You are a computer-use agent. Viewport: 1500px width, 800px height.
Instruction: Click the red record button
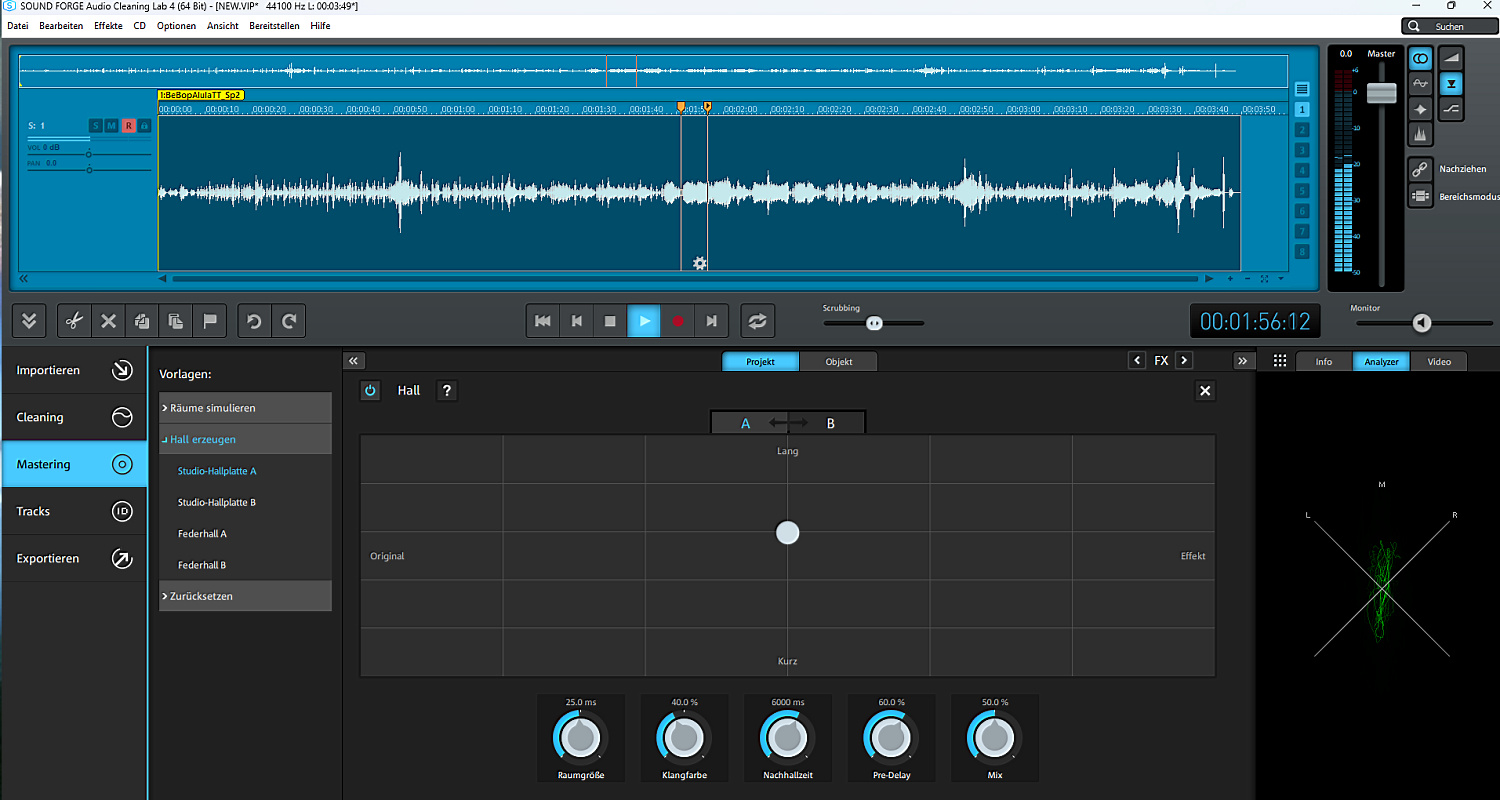coord(677,321)
